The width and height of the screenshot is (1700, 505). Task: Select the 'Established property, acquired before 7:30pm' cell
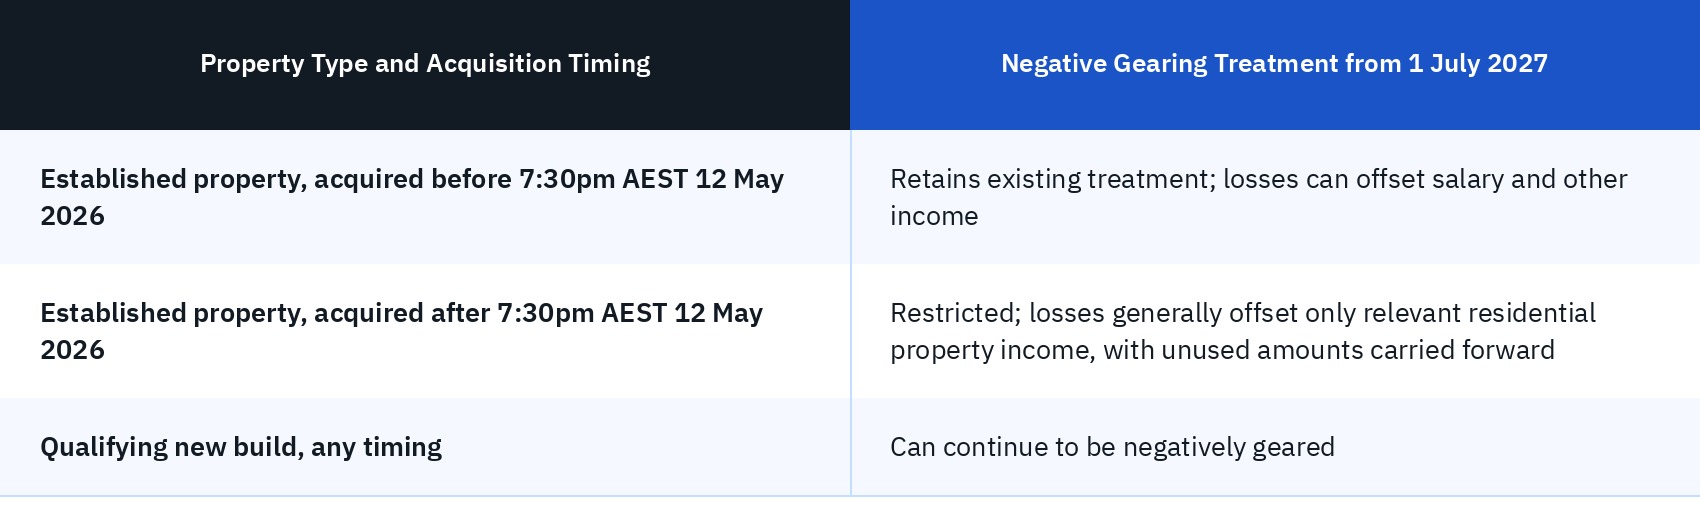(x=425, y=197)
